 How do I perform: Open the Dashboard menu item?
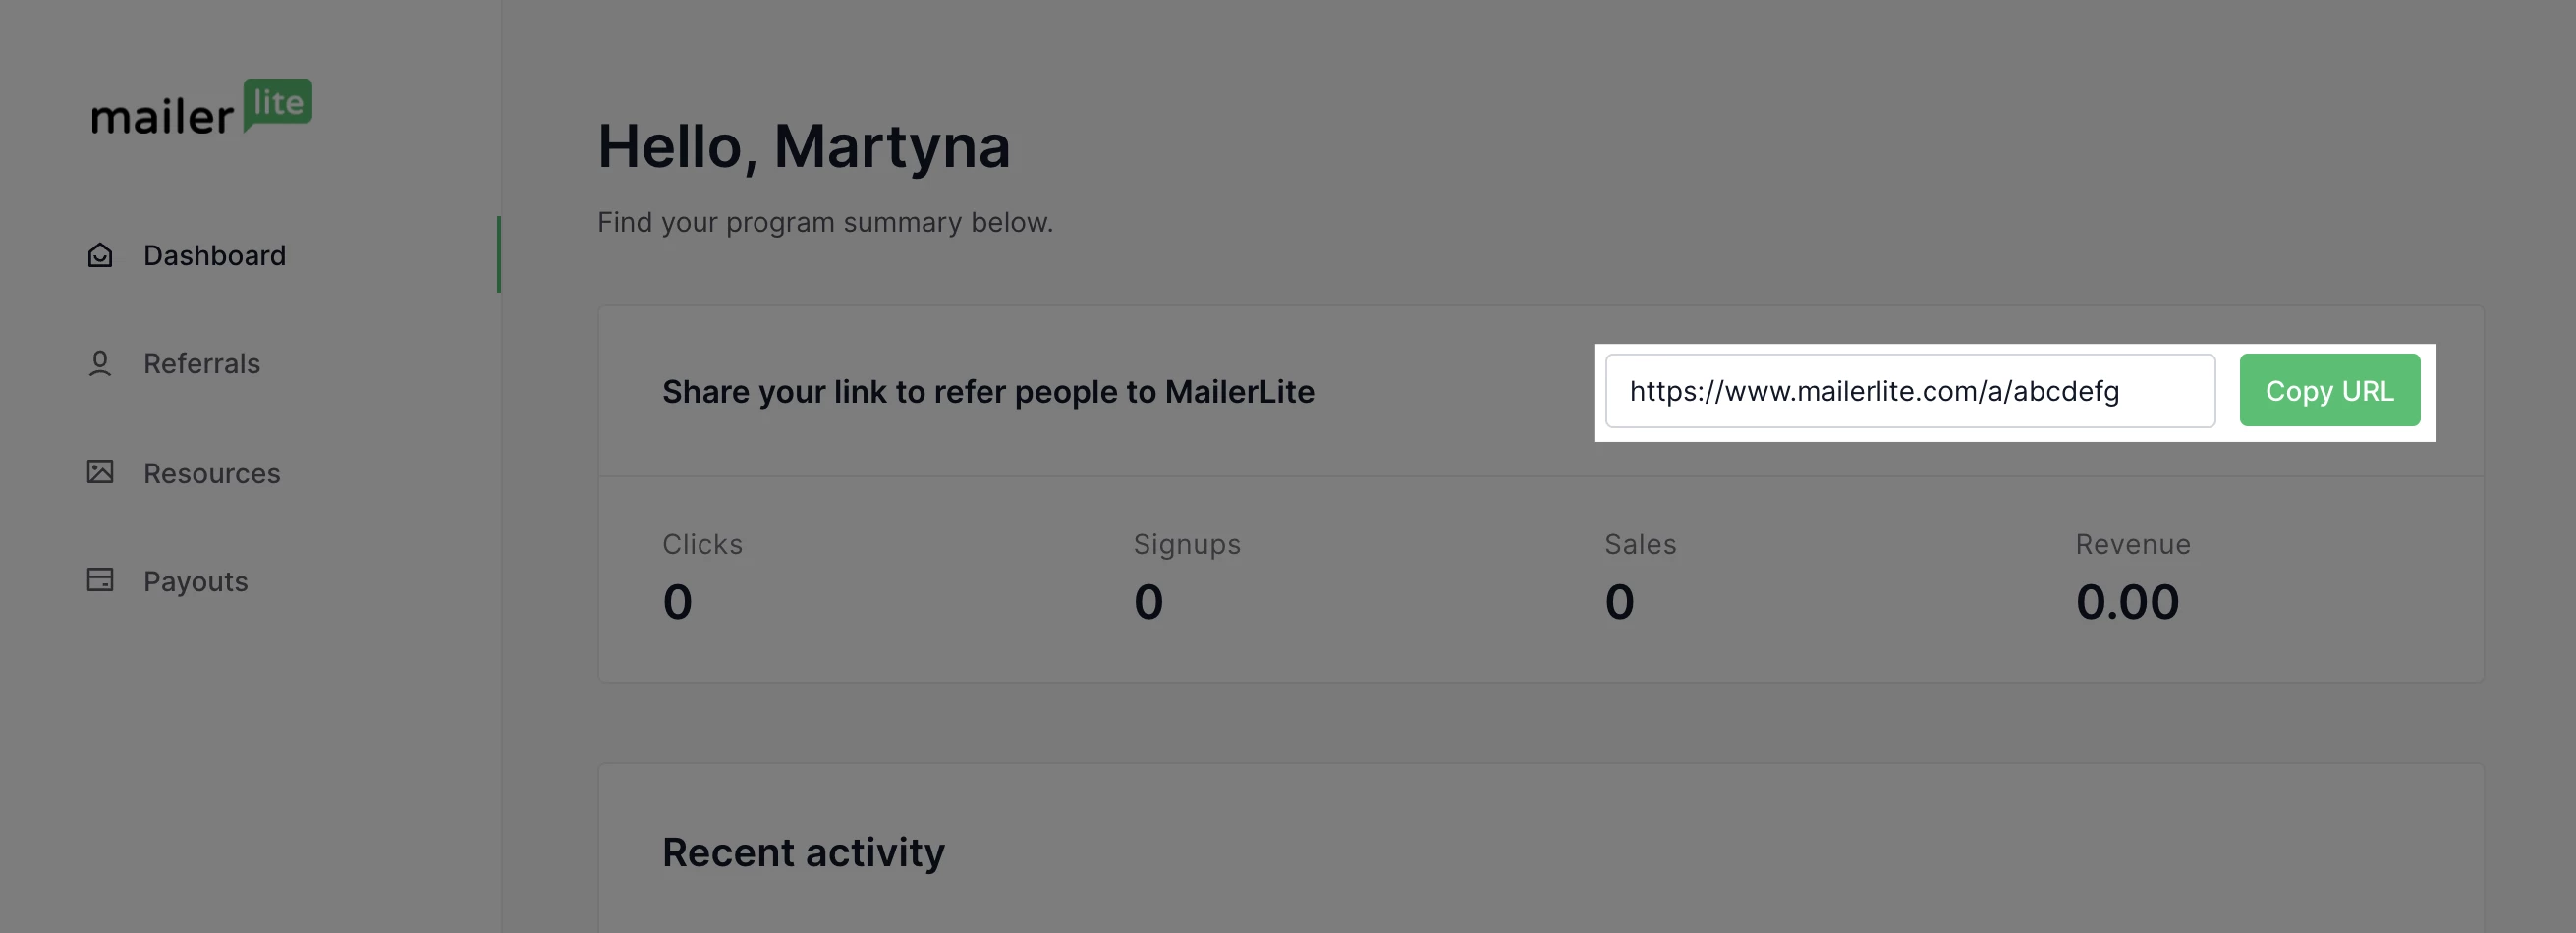[x=214, y=256]
